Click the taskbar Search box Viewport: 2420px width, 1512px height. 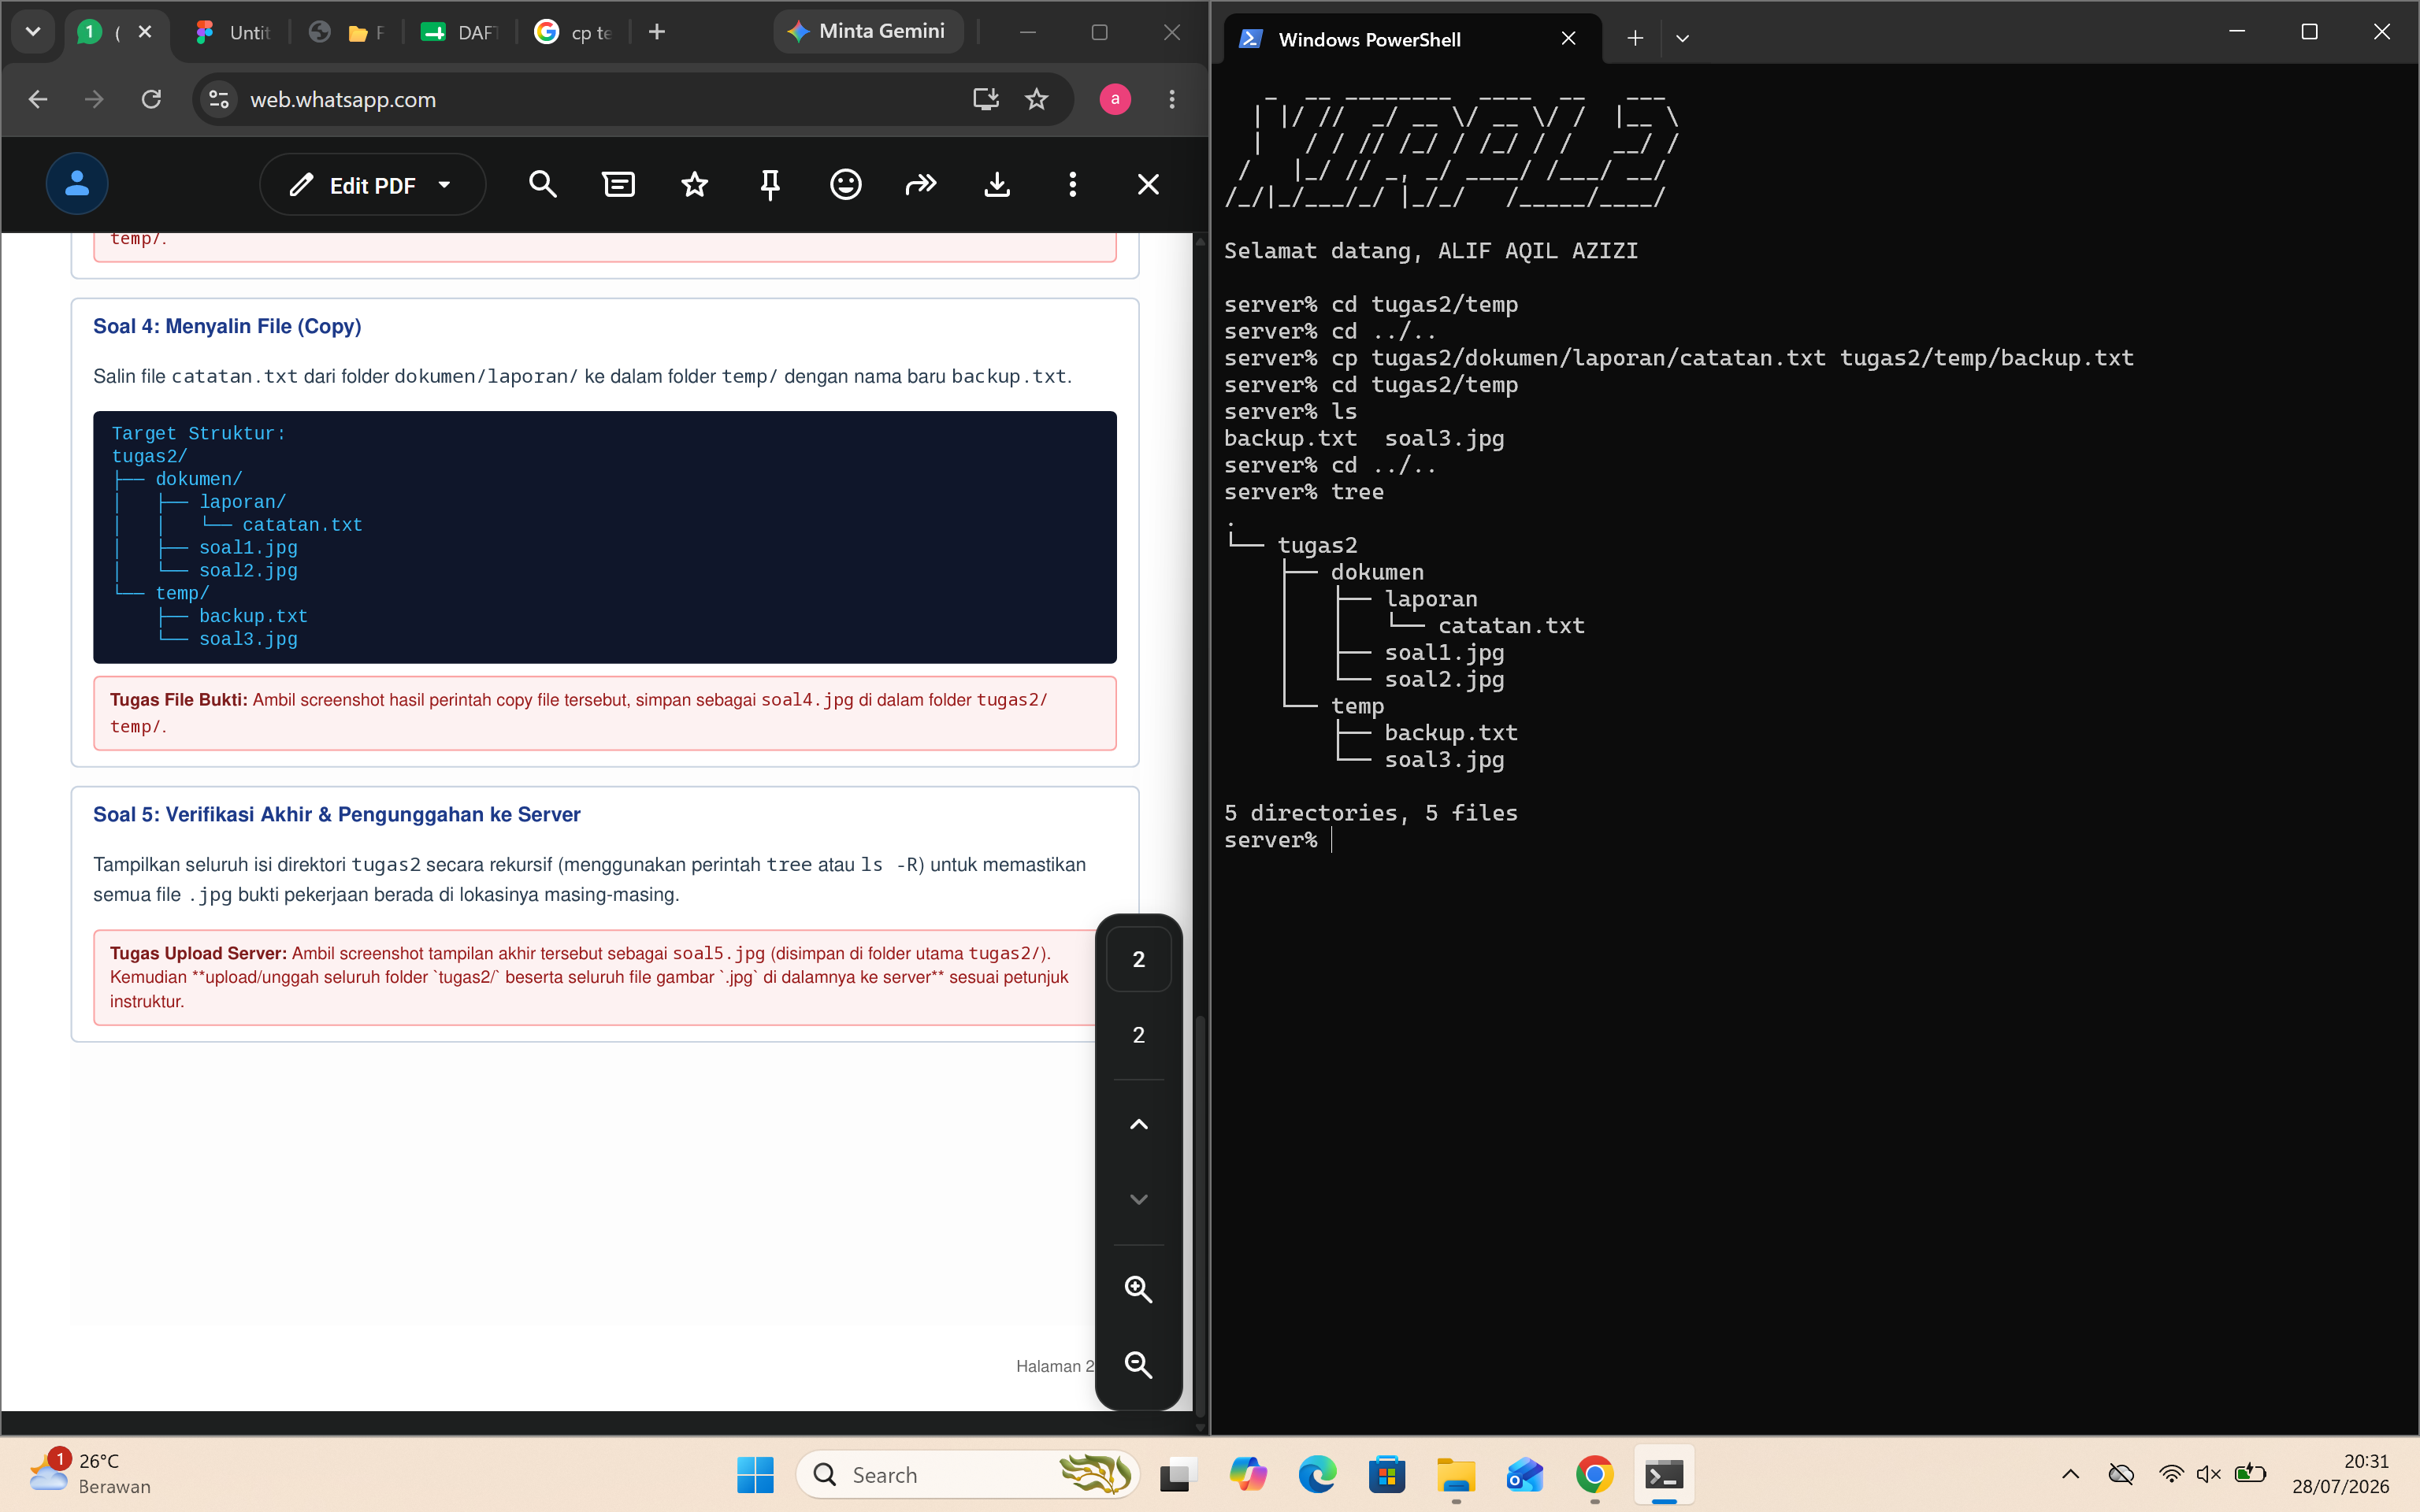pyautogui.click(x=968, y=1475)
